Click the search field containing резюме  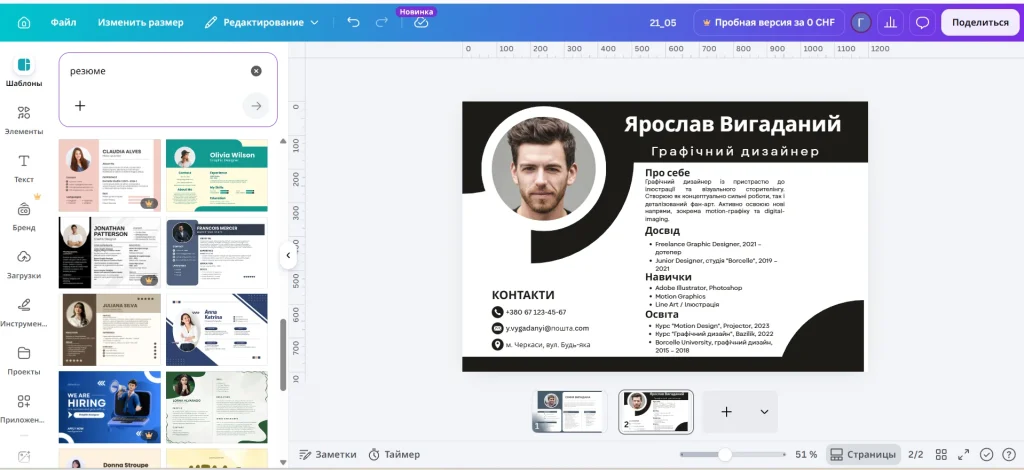(x=157, y=70)
